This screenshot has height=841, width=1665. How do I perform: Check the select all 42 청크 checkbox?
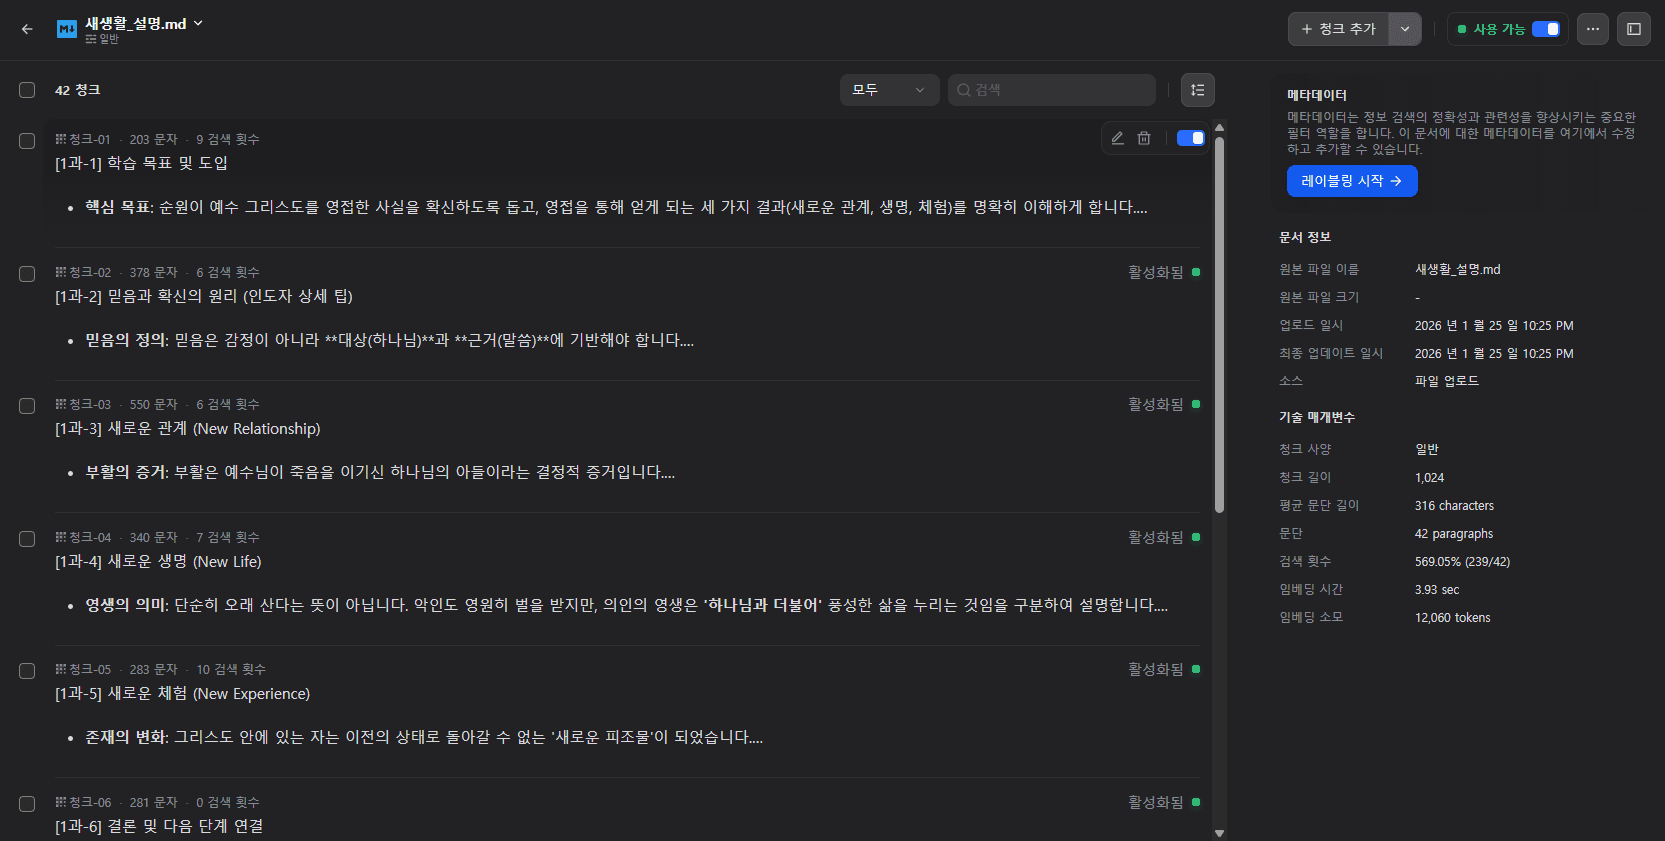tap(27, 90)
